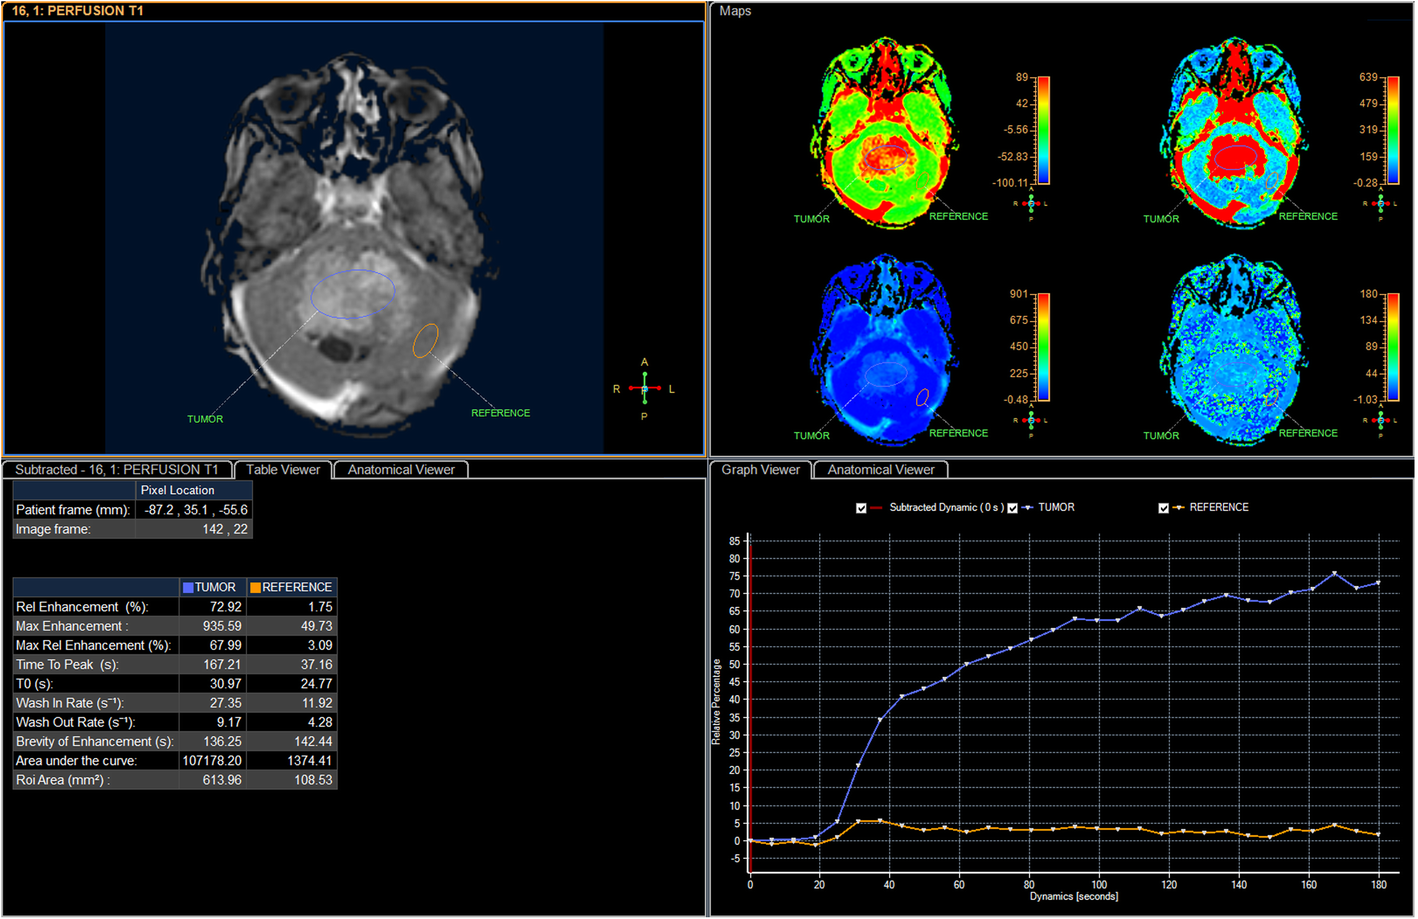Click the TUMOR curve peak point near 167 seconds
Screen dimensions: 1418x919
tap(1335, 574)
